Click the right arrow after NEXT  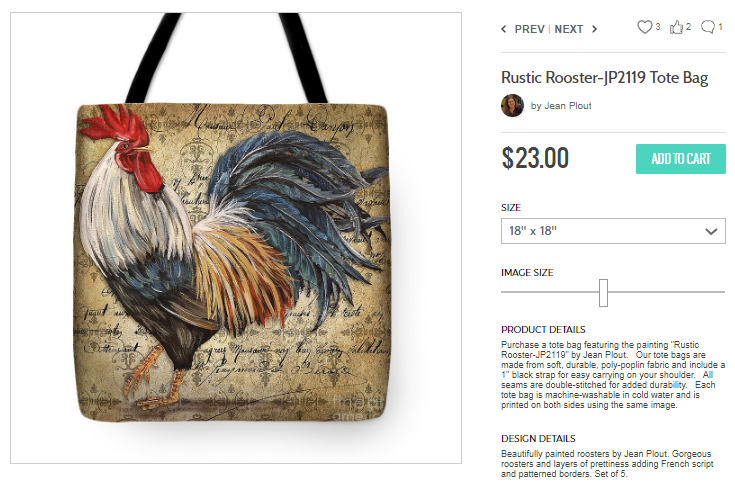594,29
